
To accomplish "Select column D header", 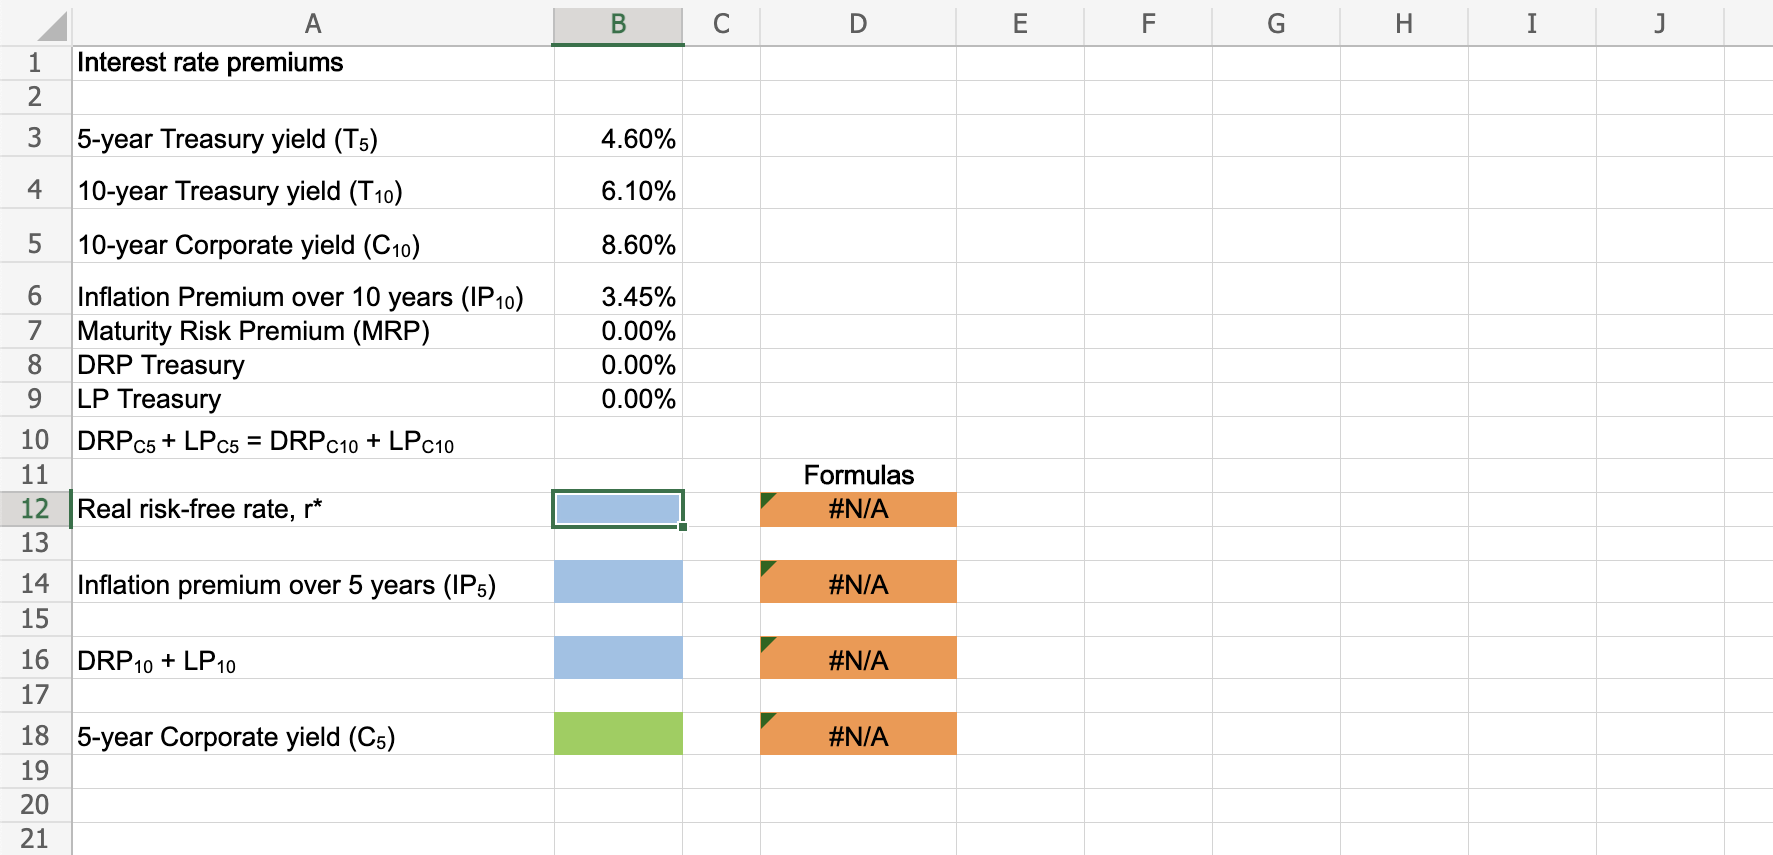I will click(x=858, y=24).
